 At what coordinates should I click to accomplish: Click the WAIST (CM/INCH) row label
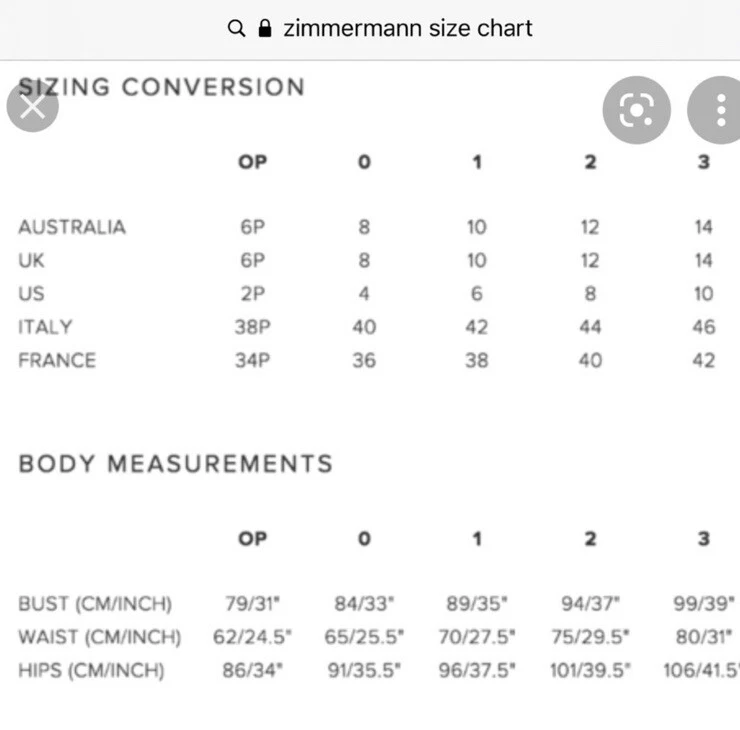coord(100,637)
